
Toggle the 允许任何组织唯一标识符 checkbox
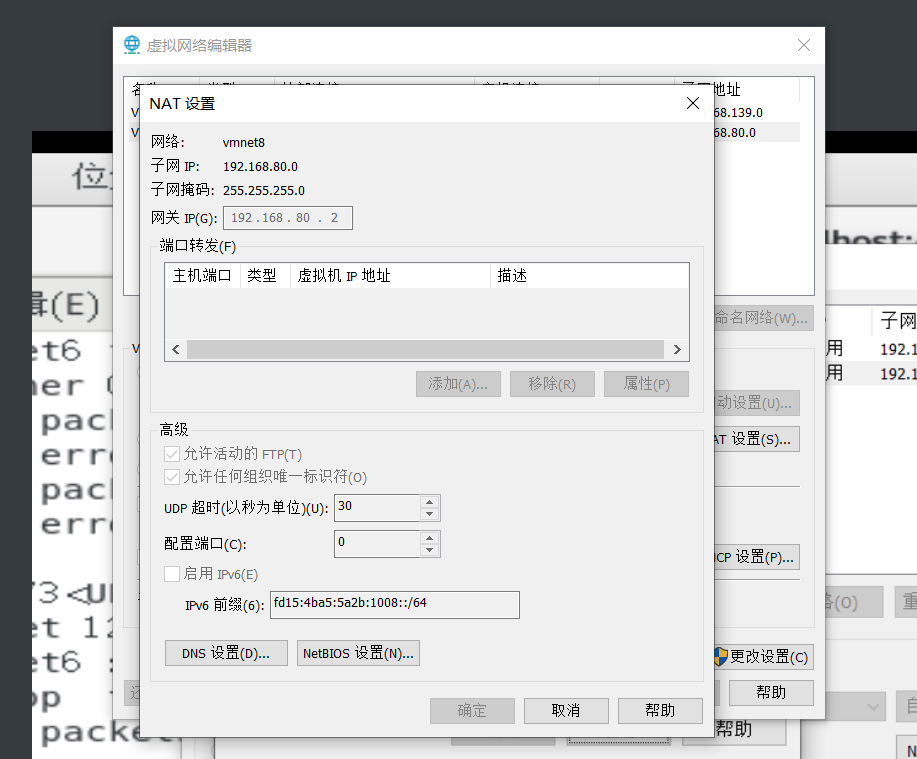point(170,476)
